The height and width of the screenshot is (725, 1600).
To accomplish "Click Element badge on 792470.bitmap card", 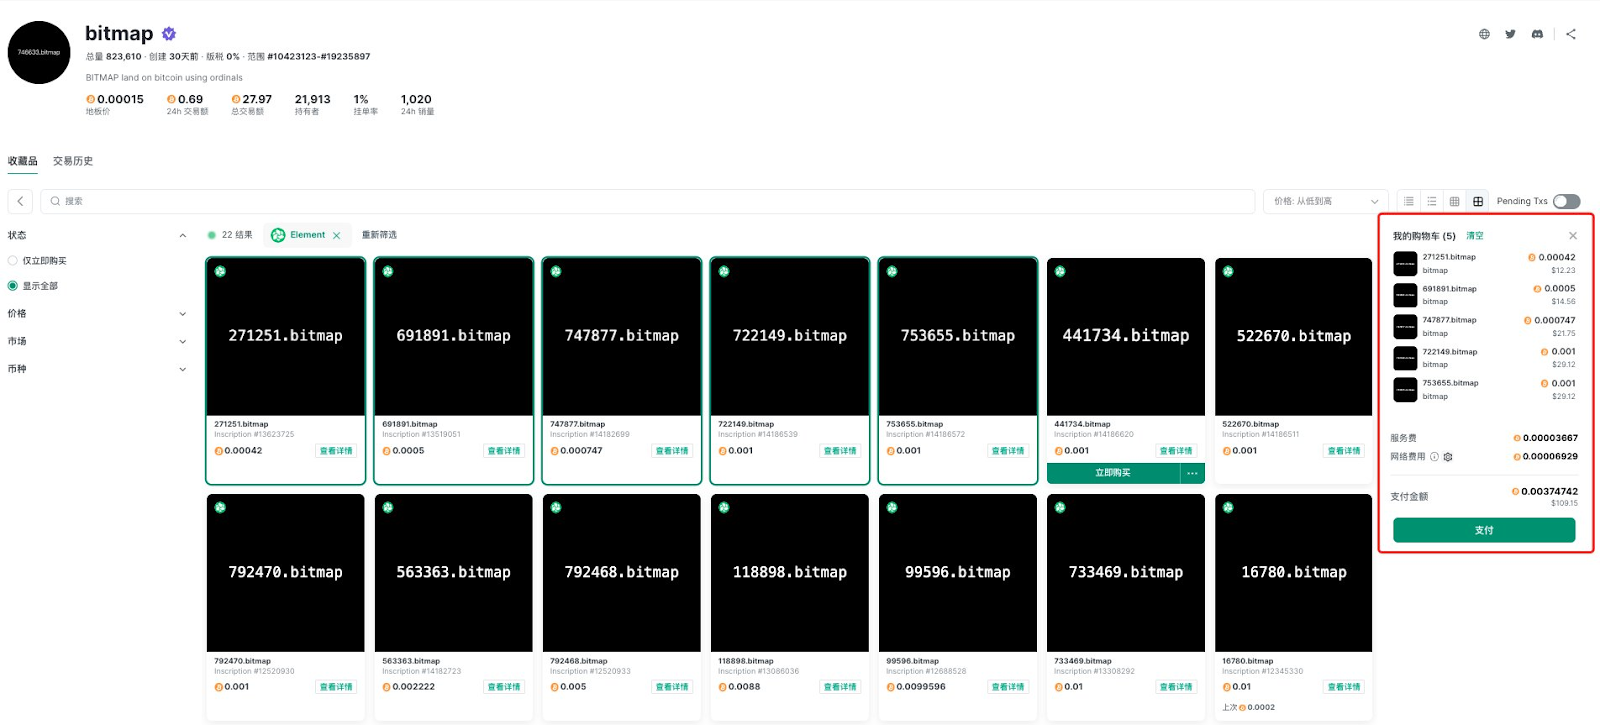I will [220, 507].
